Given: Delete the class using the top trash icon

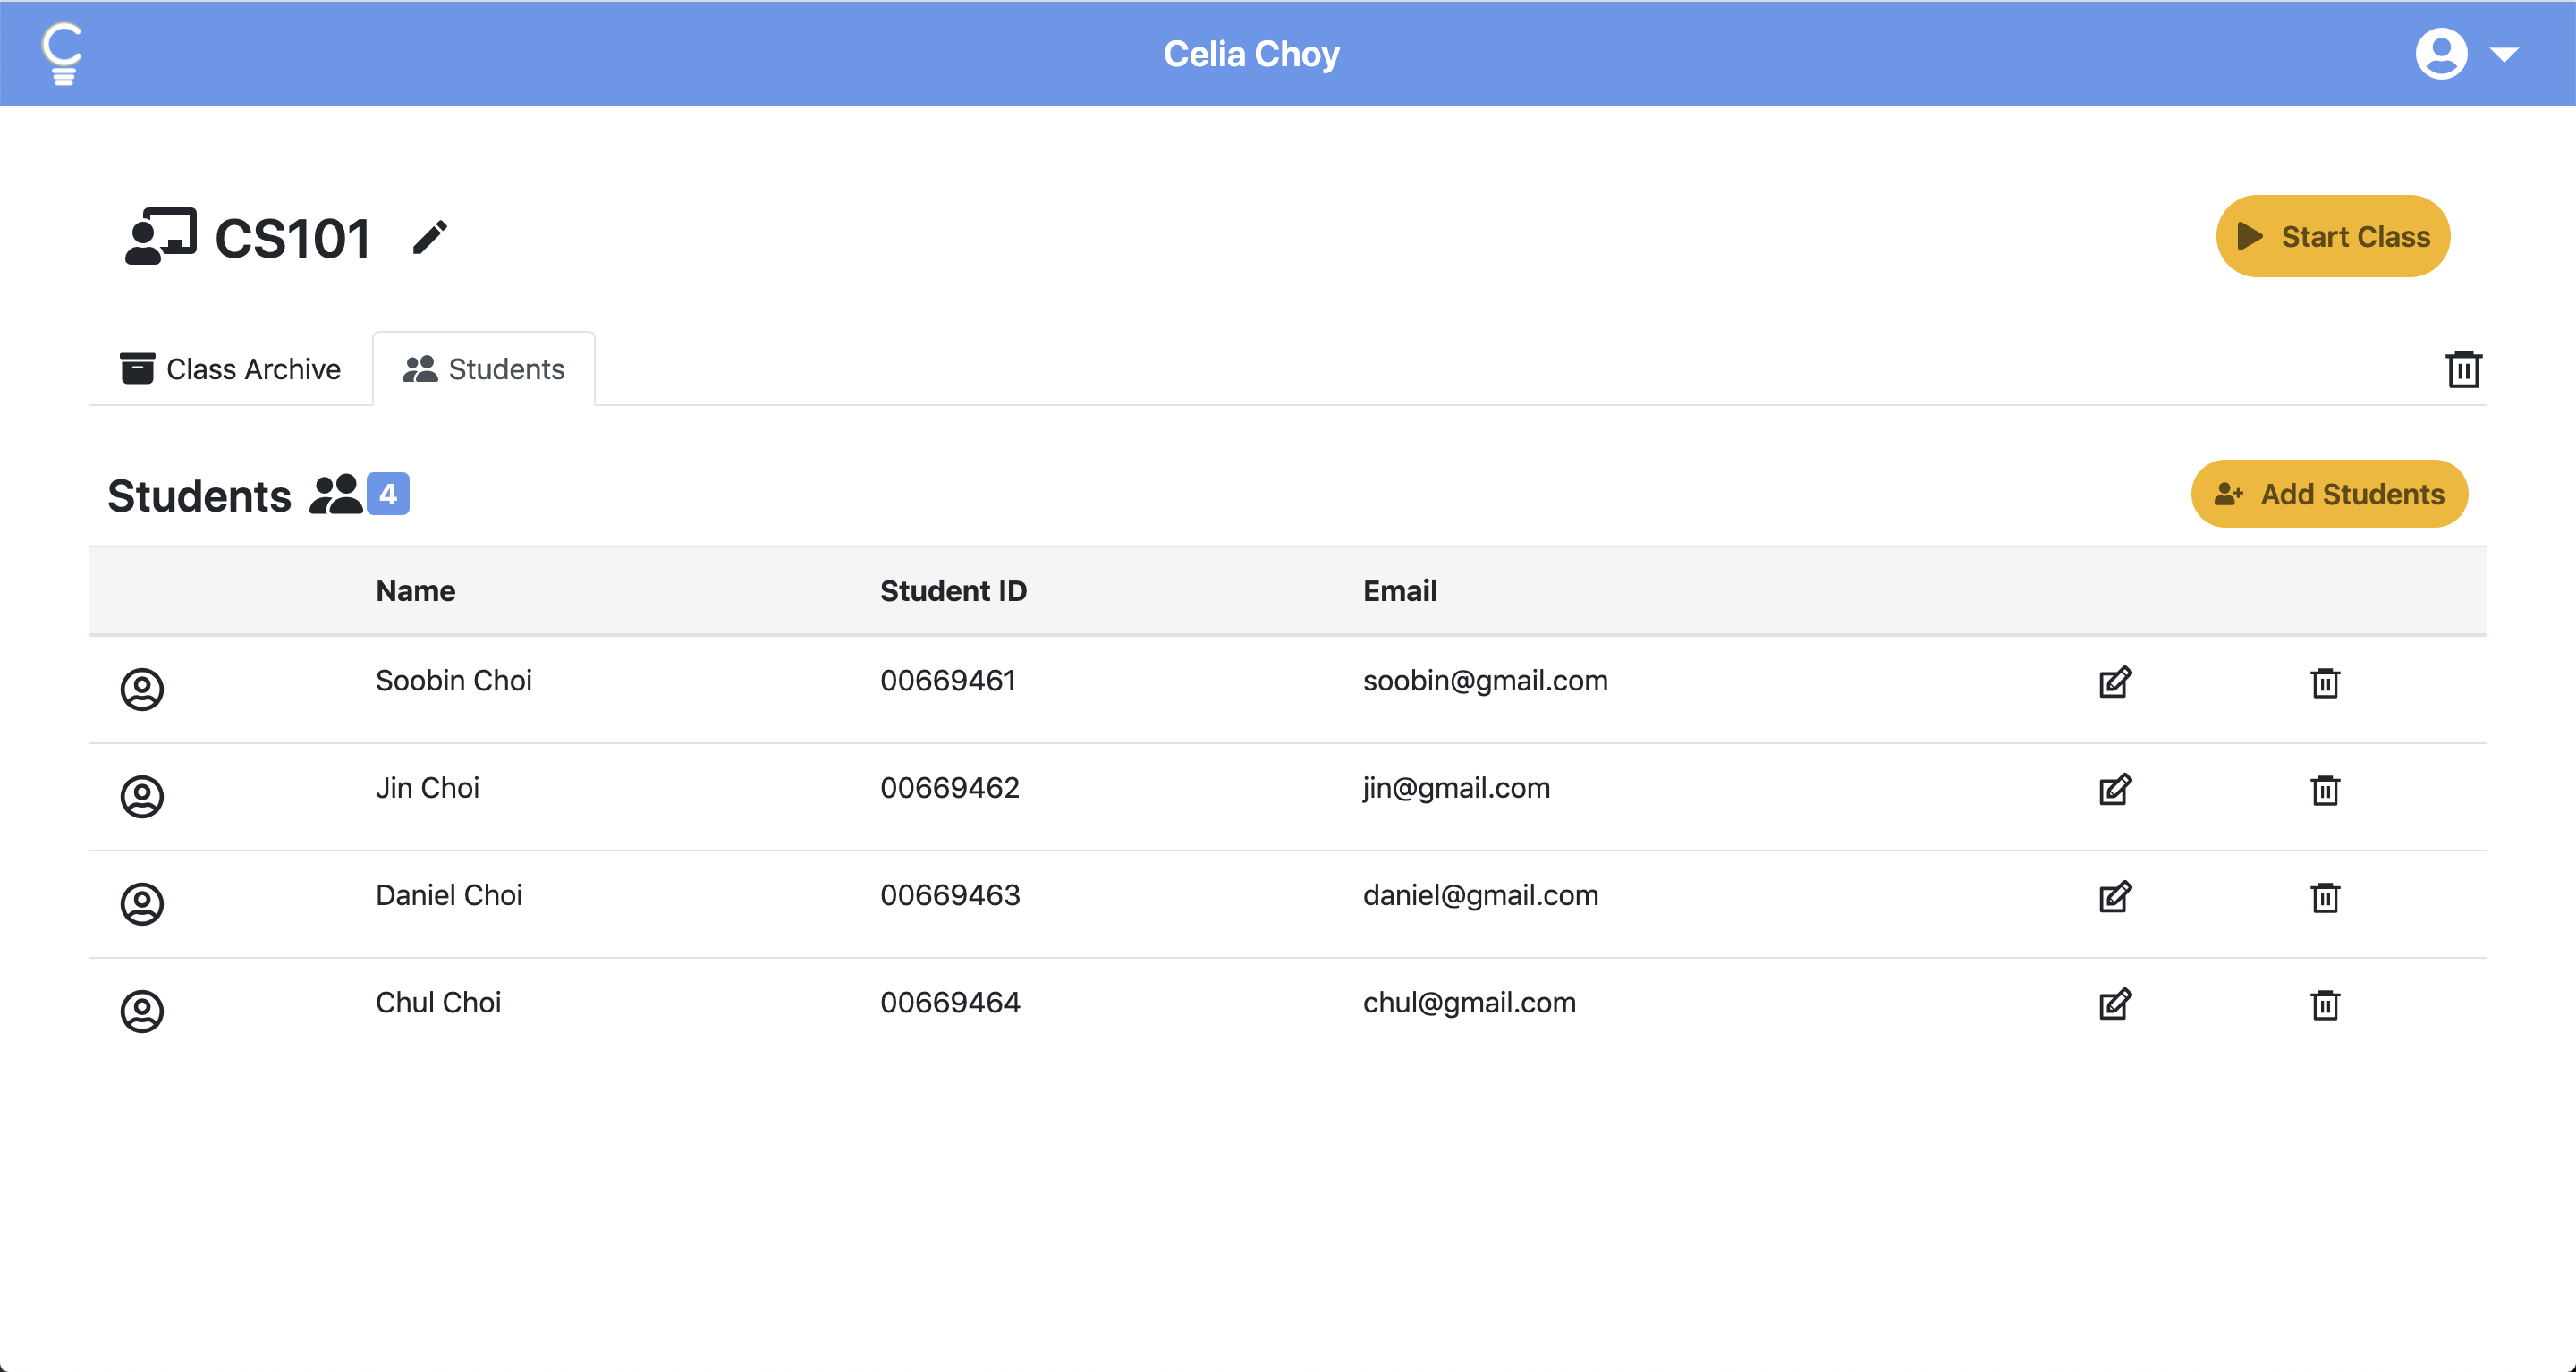Looking at the screenshot, I should [x=2463, y=369].
